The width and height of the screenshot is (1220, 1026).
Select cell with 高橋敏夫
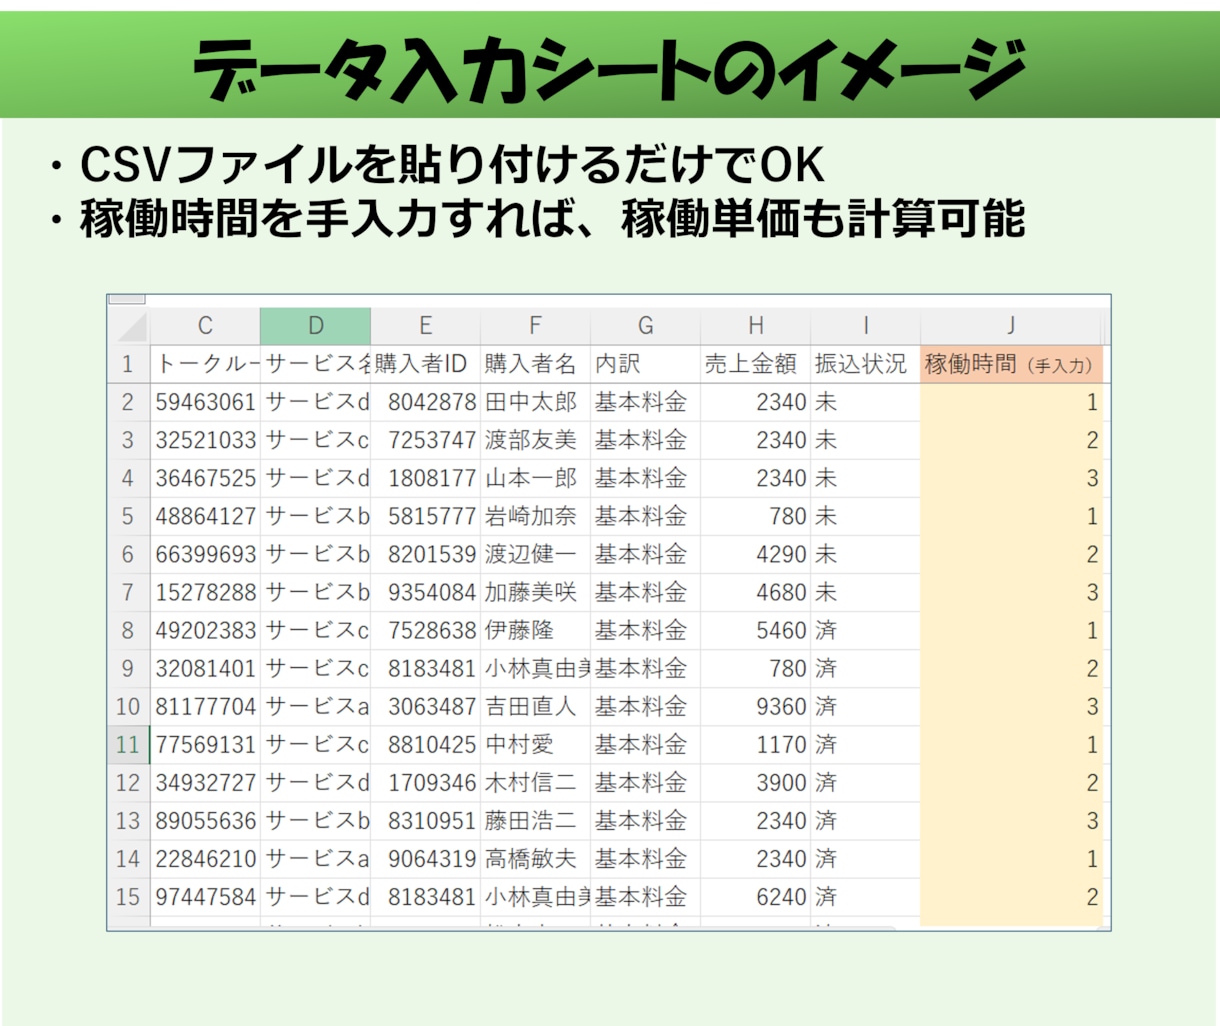pyautogui.click(x=535, y=859)
